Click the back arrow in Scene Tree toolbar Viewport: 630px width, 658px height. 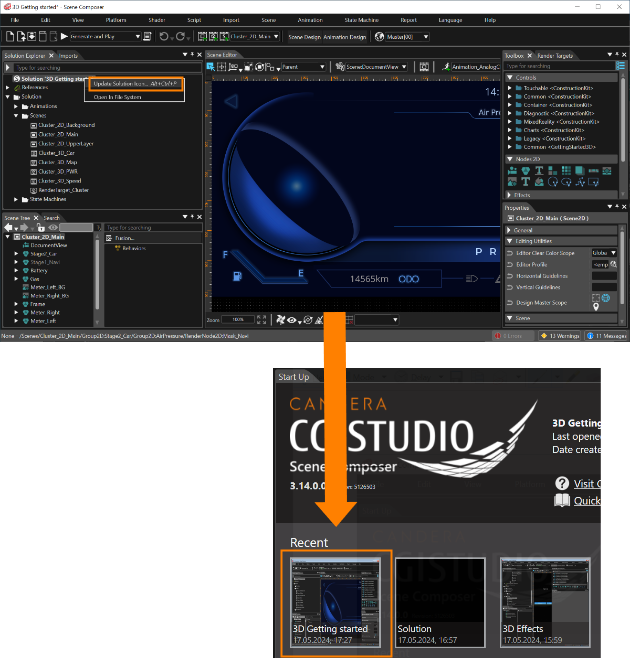click(x=8, y=227)
